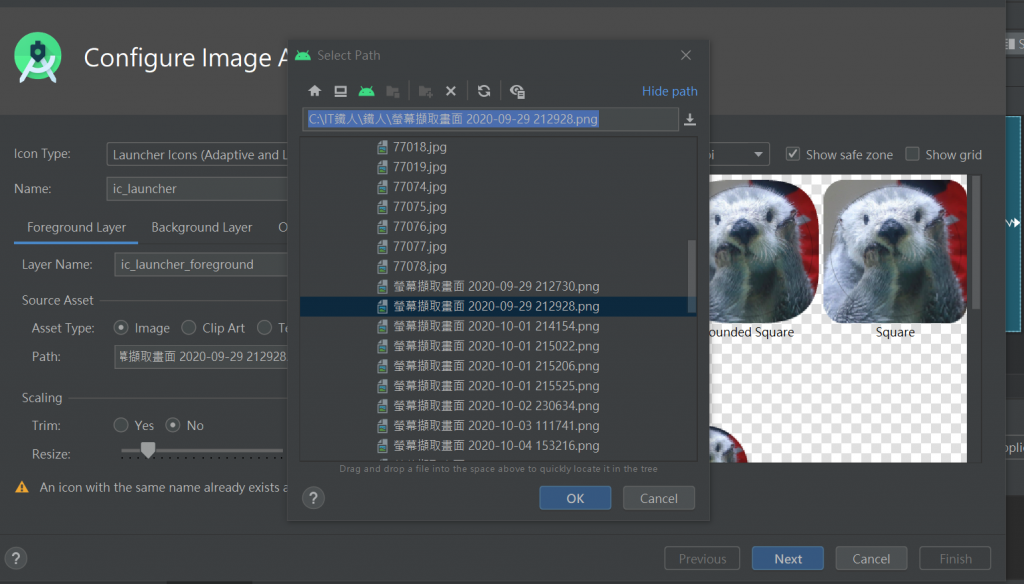Select Clip Art asset type radio
Viewport: 1024px width, 584px height.
pos(189,328)
